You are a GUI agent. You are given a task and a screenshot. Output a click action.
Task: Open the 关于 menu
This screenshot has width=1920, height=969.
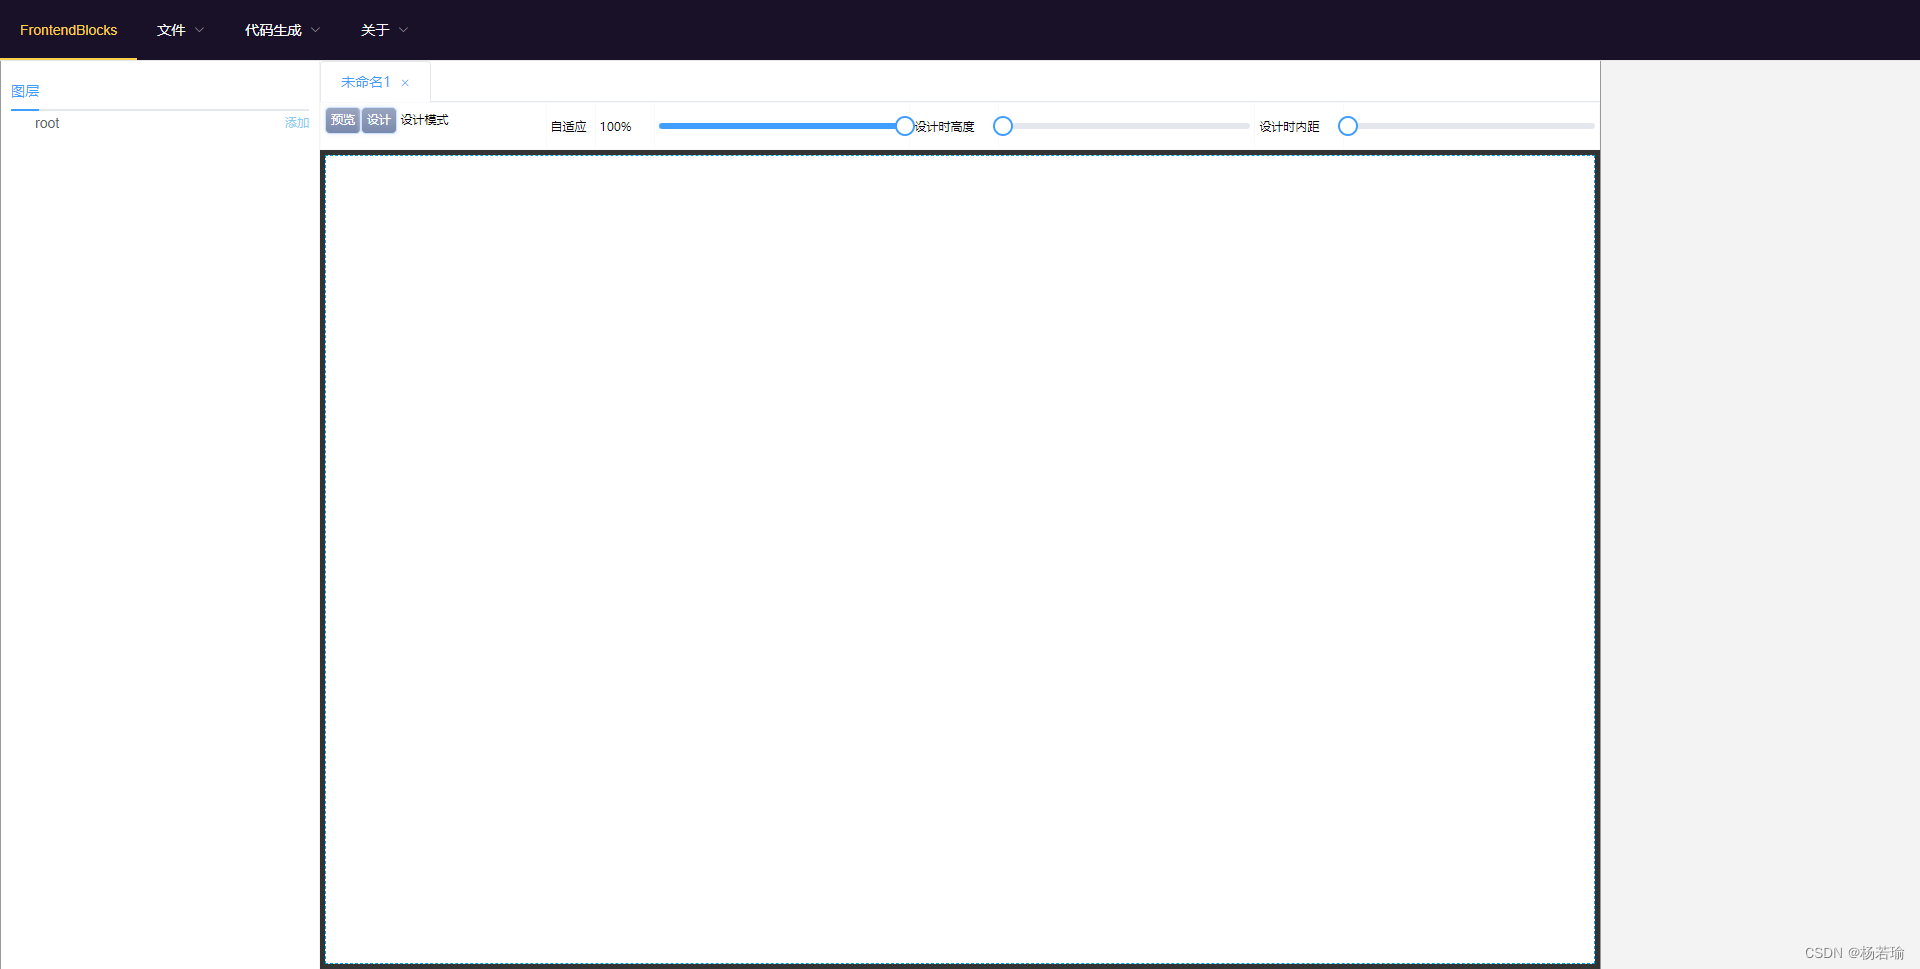[375, 30]
